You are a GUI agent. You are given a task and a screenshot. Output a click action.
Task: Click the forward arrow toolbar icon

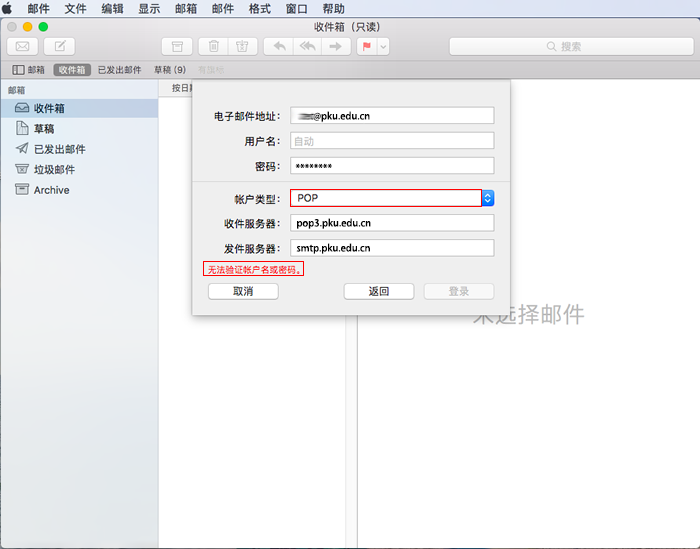tap(336, 46)
